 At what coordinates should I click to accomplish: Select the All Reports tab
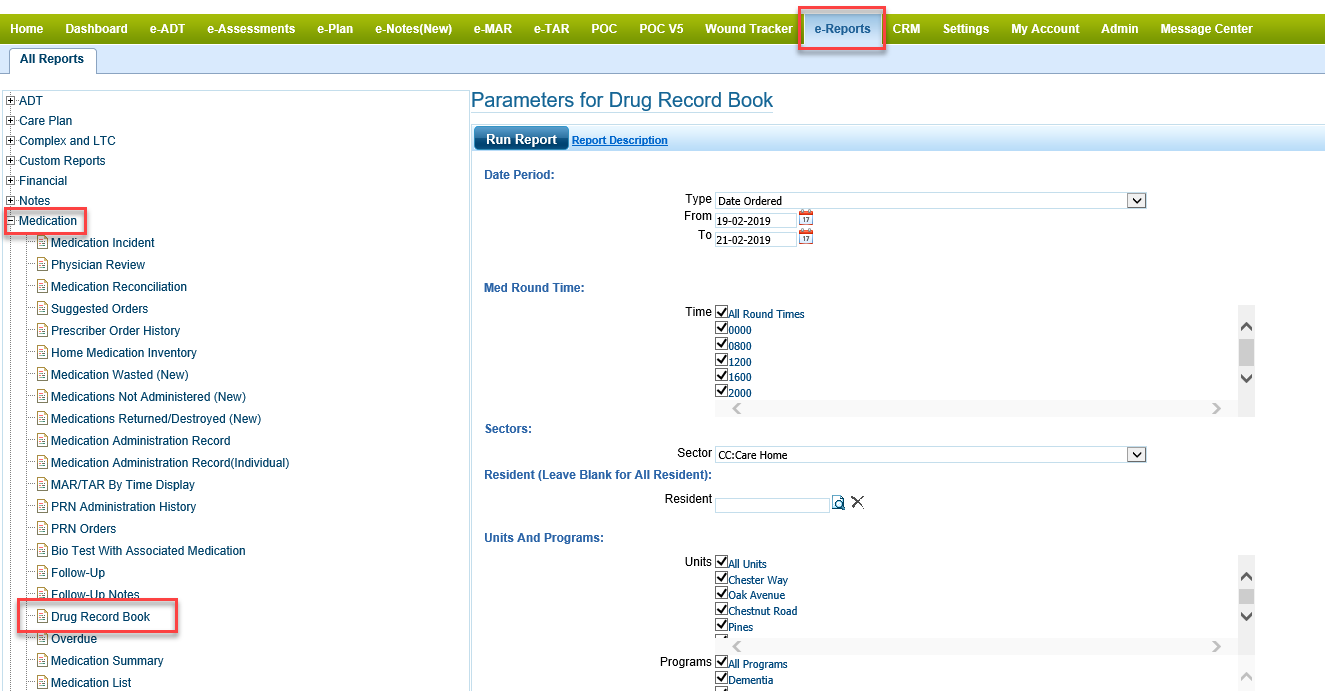[x=53, y=59]
